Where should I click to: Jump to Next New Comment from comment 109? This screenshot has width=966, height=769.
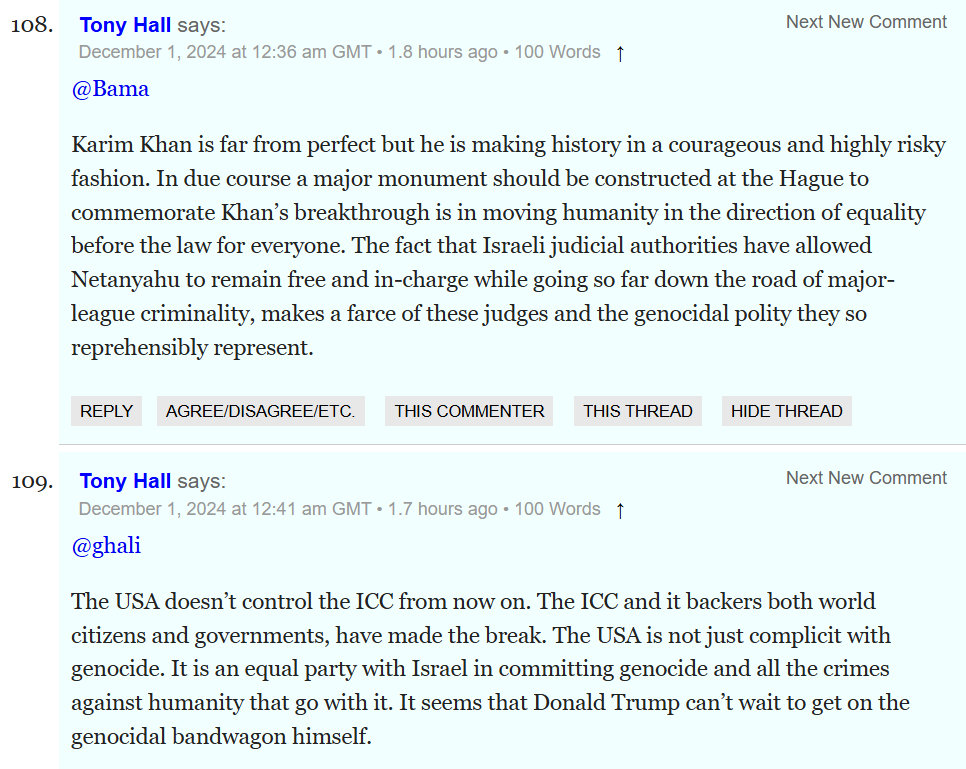click(866, 478)
